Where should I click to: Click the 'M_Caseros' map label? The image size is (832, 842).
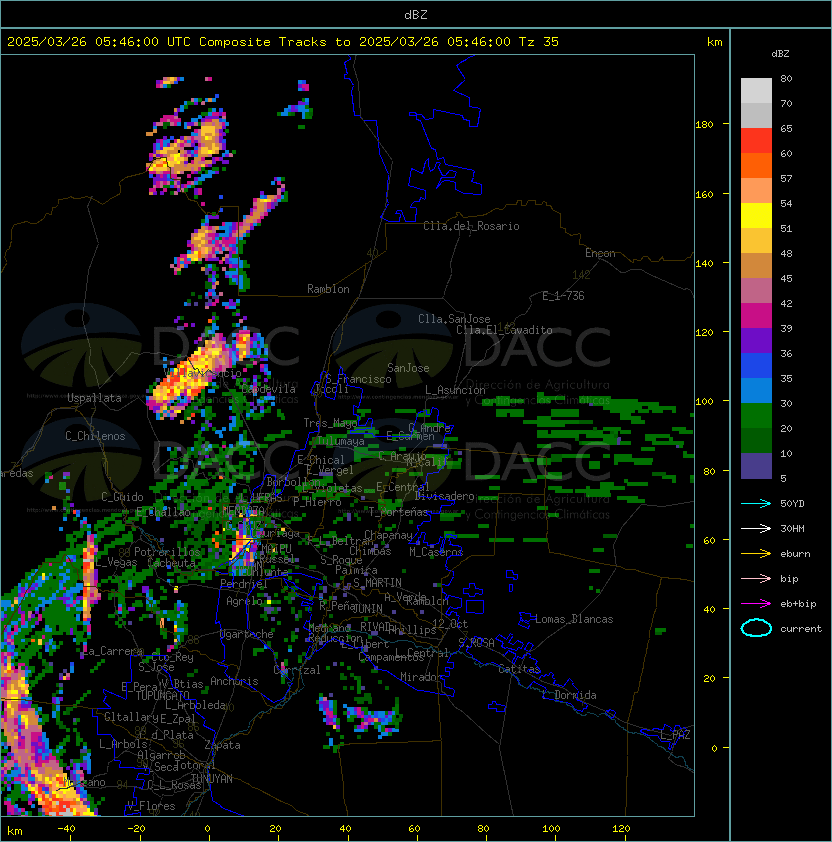436,551
